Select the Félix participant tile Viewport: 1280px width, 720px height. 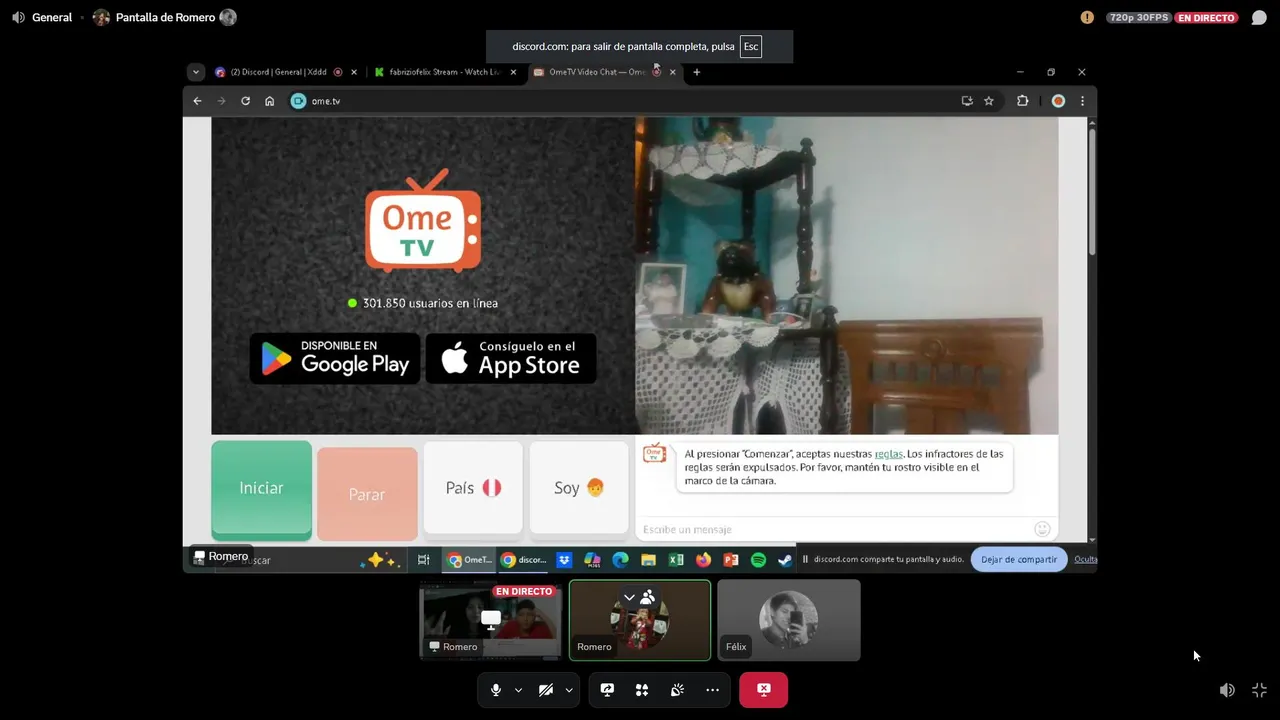coord(789,620)
